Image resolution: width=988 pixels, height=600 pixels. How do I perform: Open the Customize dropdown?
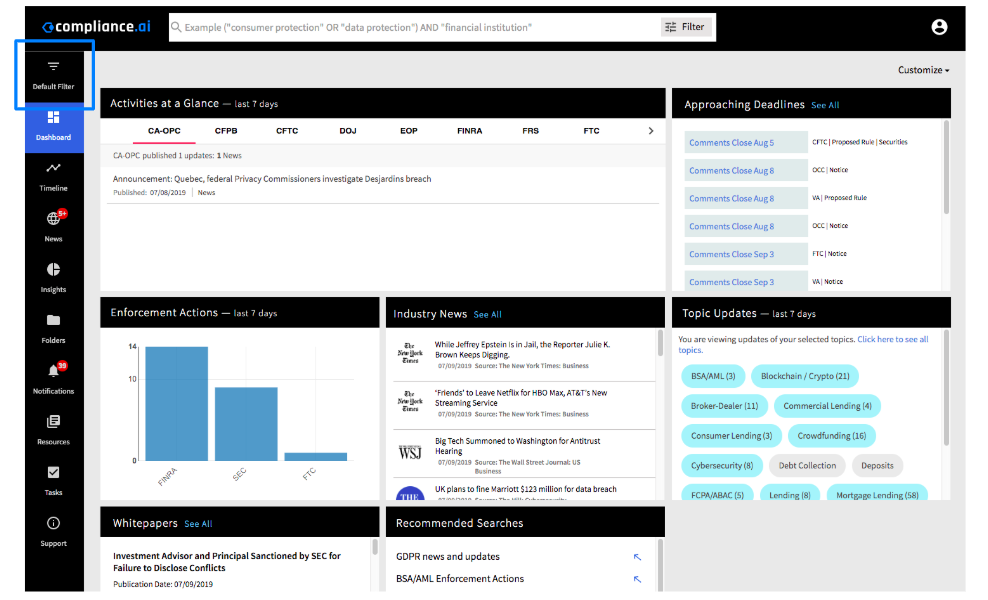point(923,70)
